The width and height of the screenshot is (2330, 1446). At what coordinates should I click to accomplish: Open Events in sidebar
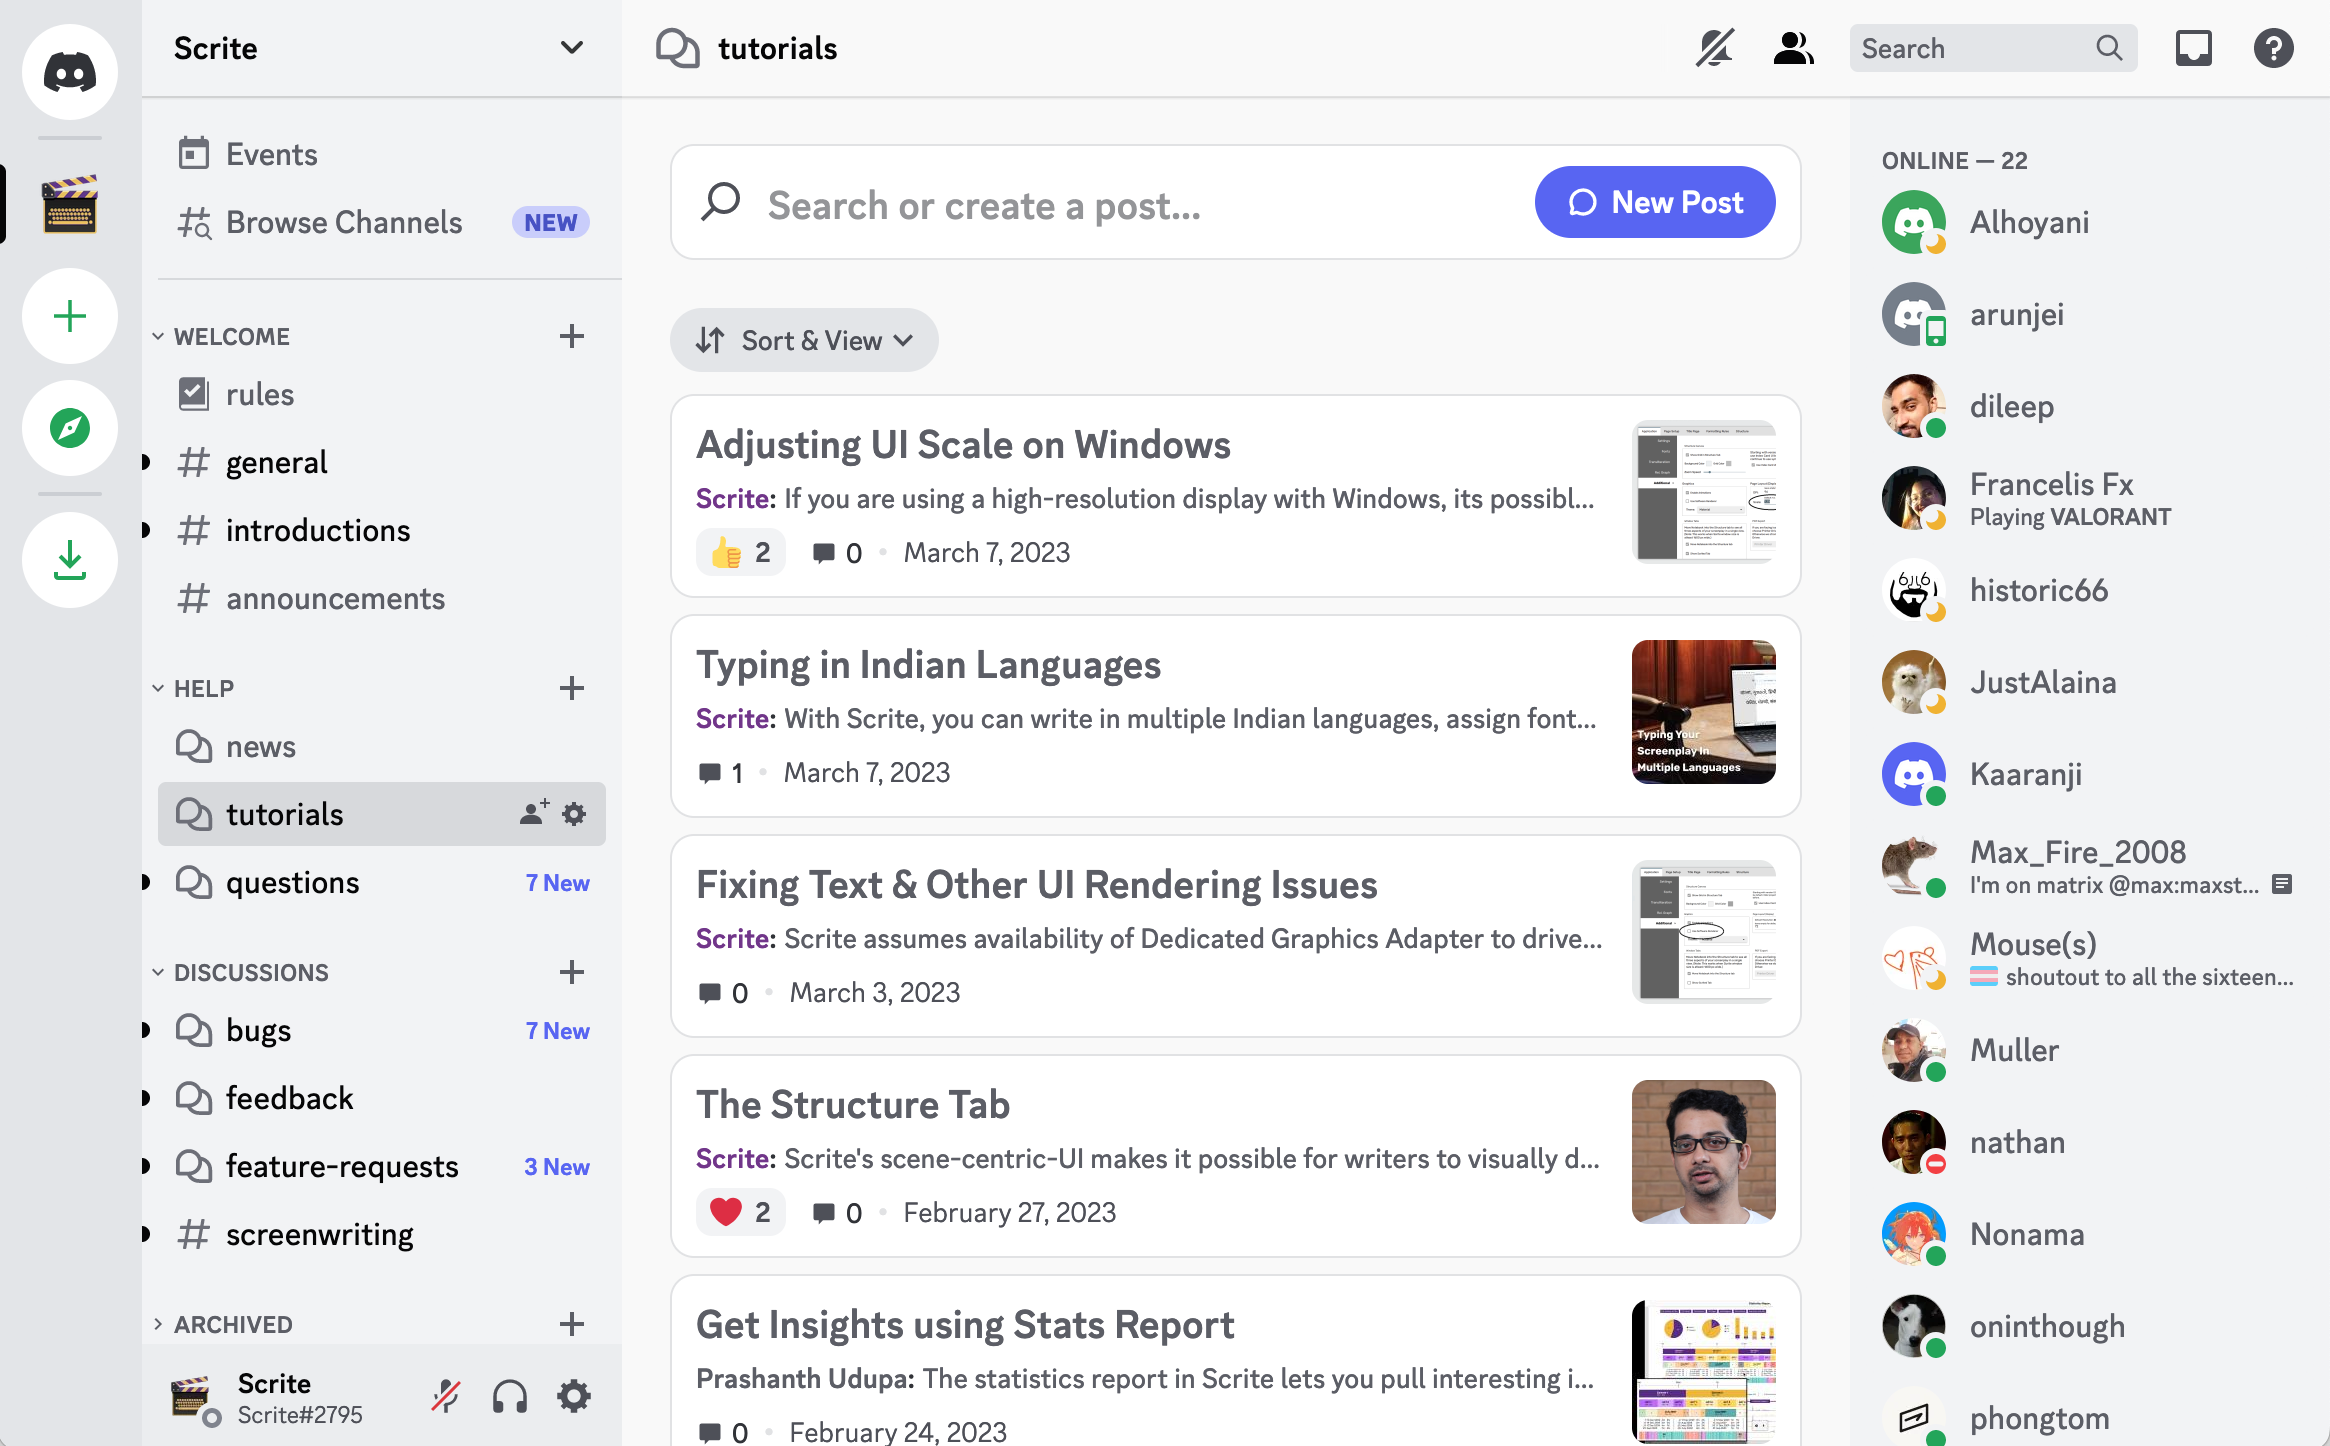click(382, 154)
